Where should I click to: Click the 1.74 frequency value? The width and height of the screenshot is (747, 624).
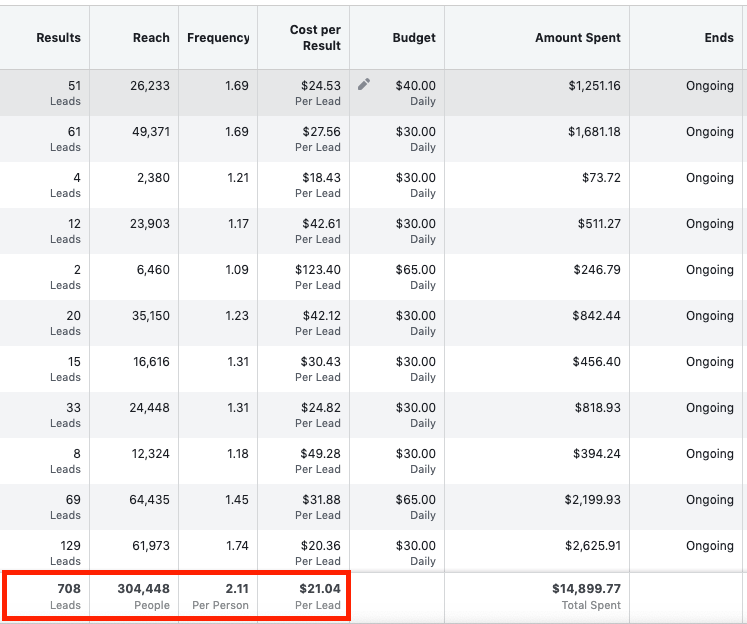pyautogui.click(x=237, y=546)
